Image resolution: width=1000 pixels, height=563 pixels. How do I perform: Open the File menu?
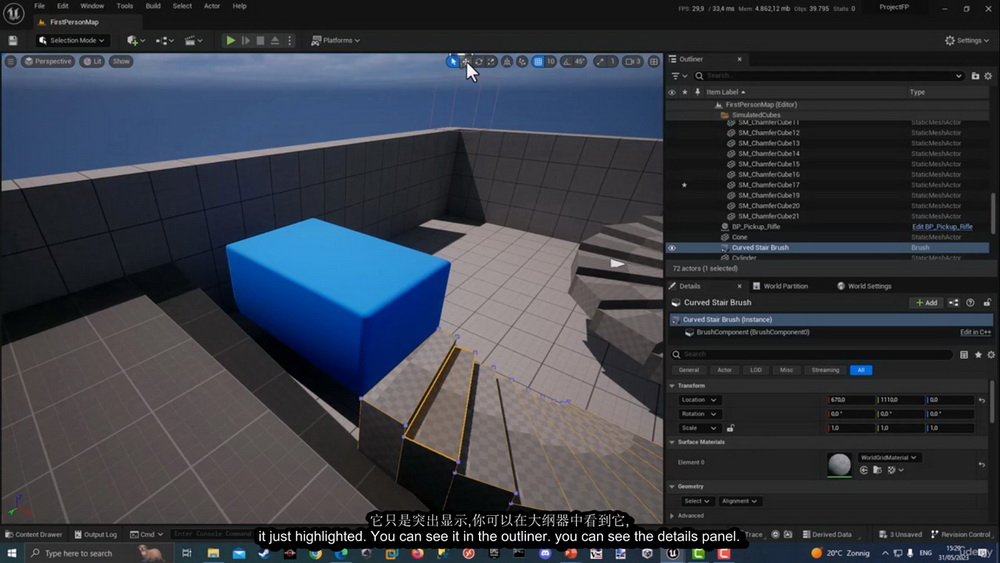click(40, 6)
